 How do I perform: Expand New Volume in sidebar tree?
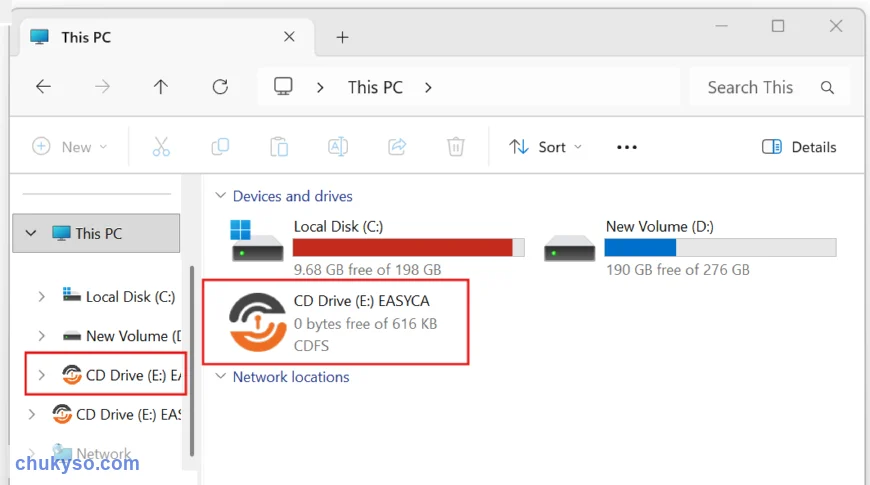tap(42, 336)
